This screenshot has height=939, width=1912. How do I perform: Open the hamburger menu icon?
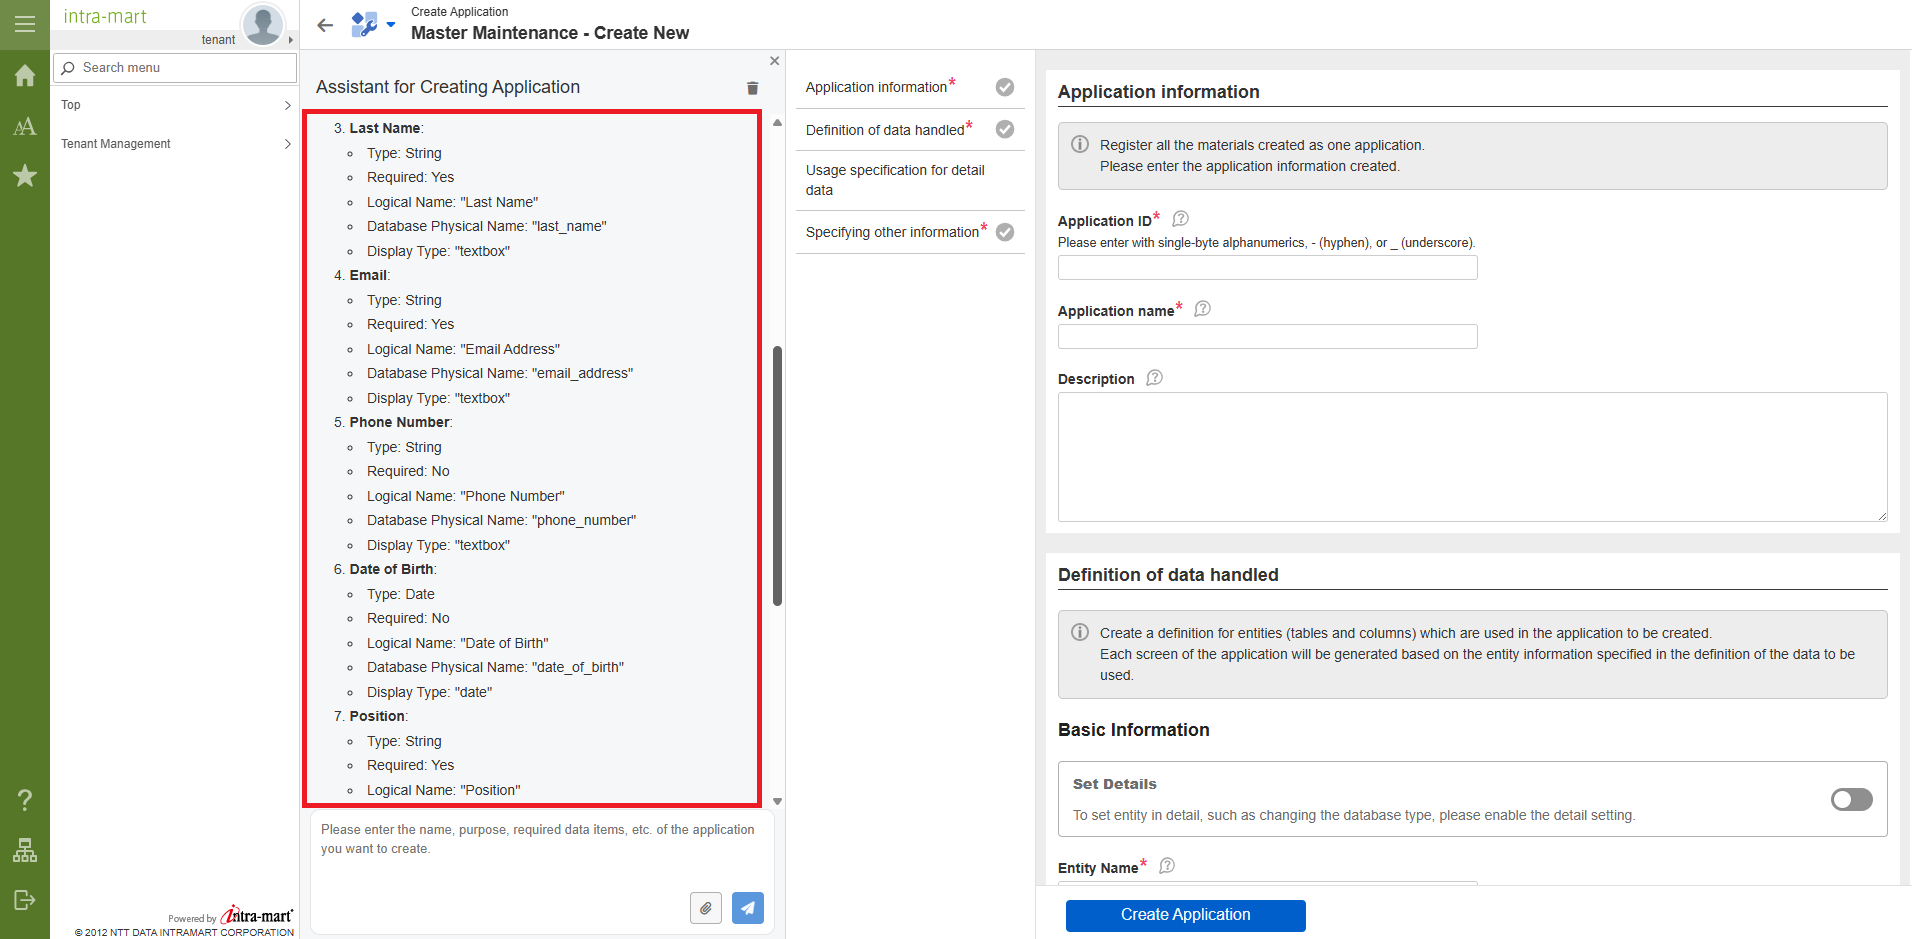click(x=25, y=24)
